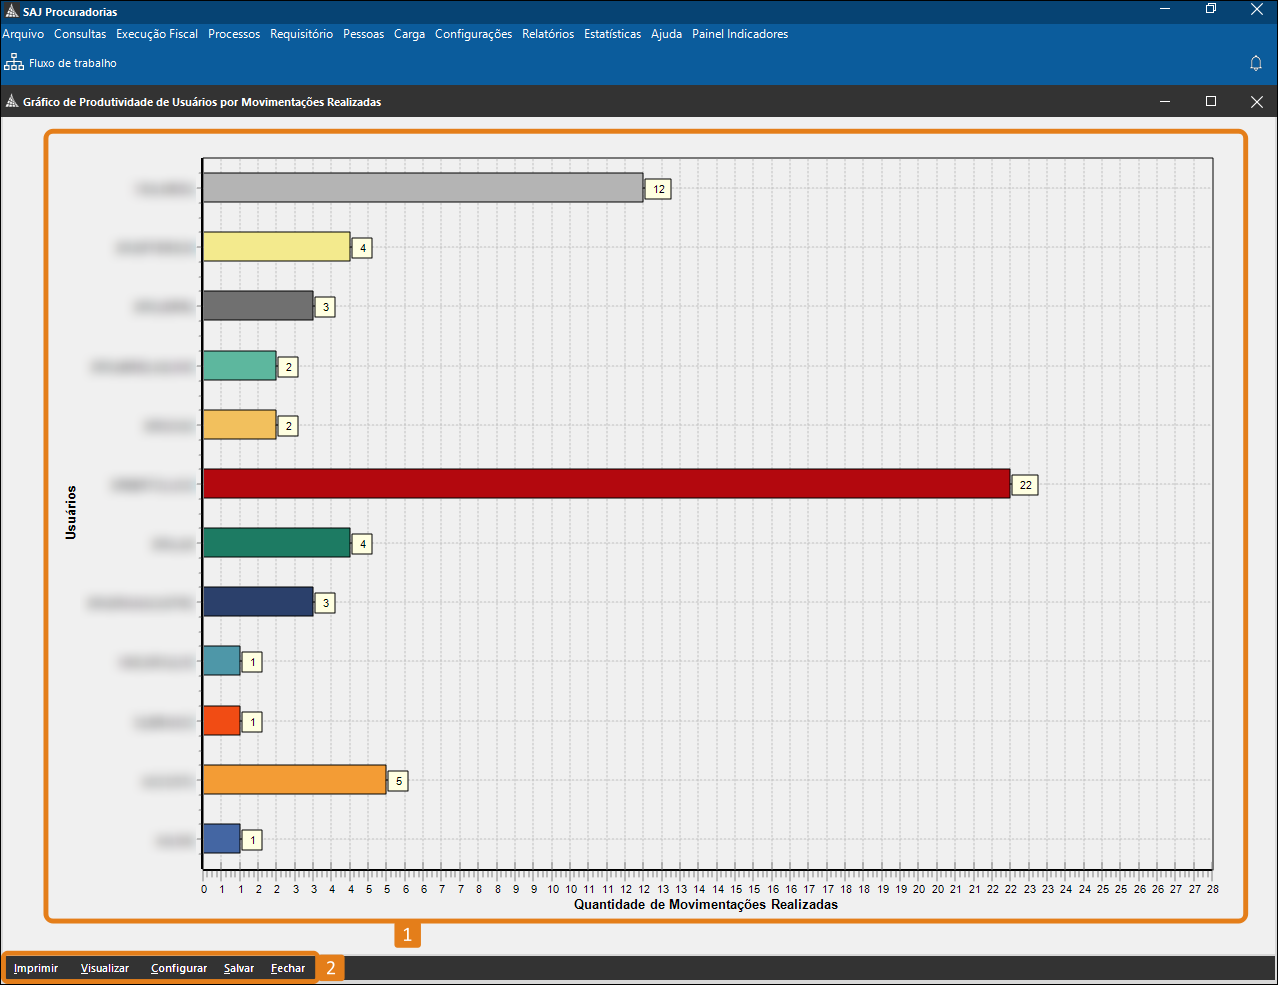1278x985 pixels.
Task: Click the notification bell icon
Action: 1256,63
